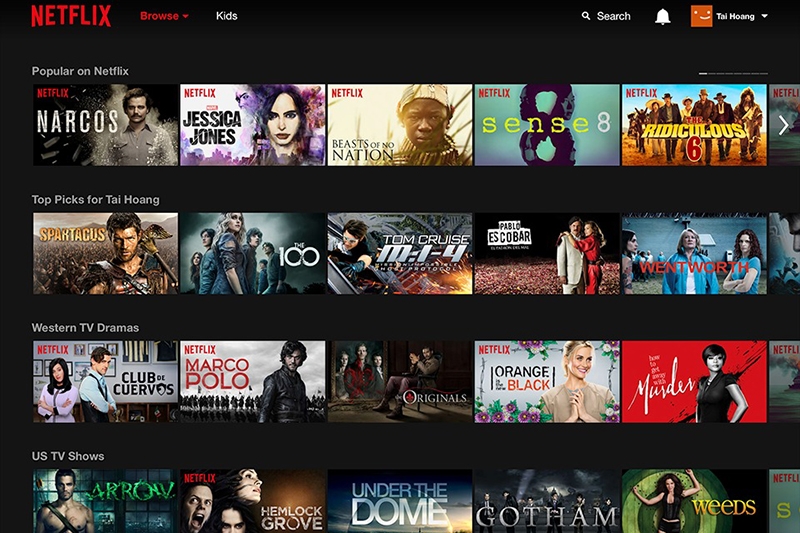Image resolution: width=800 pixels, height=533 pixels.
Task: Open the Club de Cuervos thumbnail
Action: coord(106,382)
